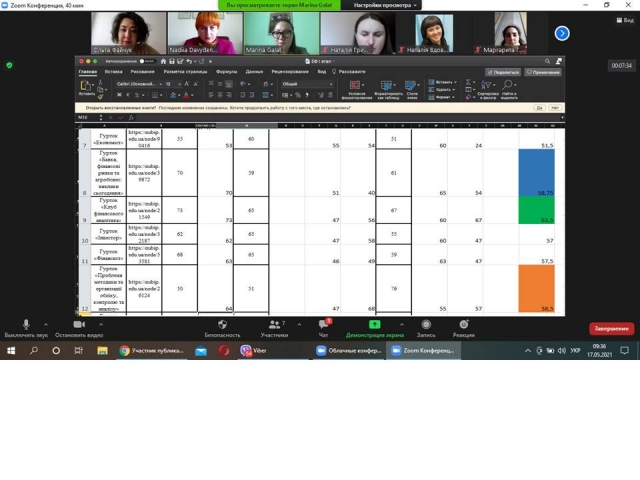
Task: Click Нет on recovery message bar
Action: [x=555, y=108]
